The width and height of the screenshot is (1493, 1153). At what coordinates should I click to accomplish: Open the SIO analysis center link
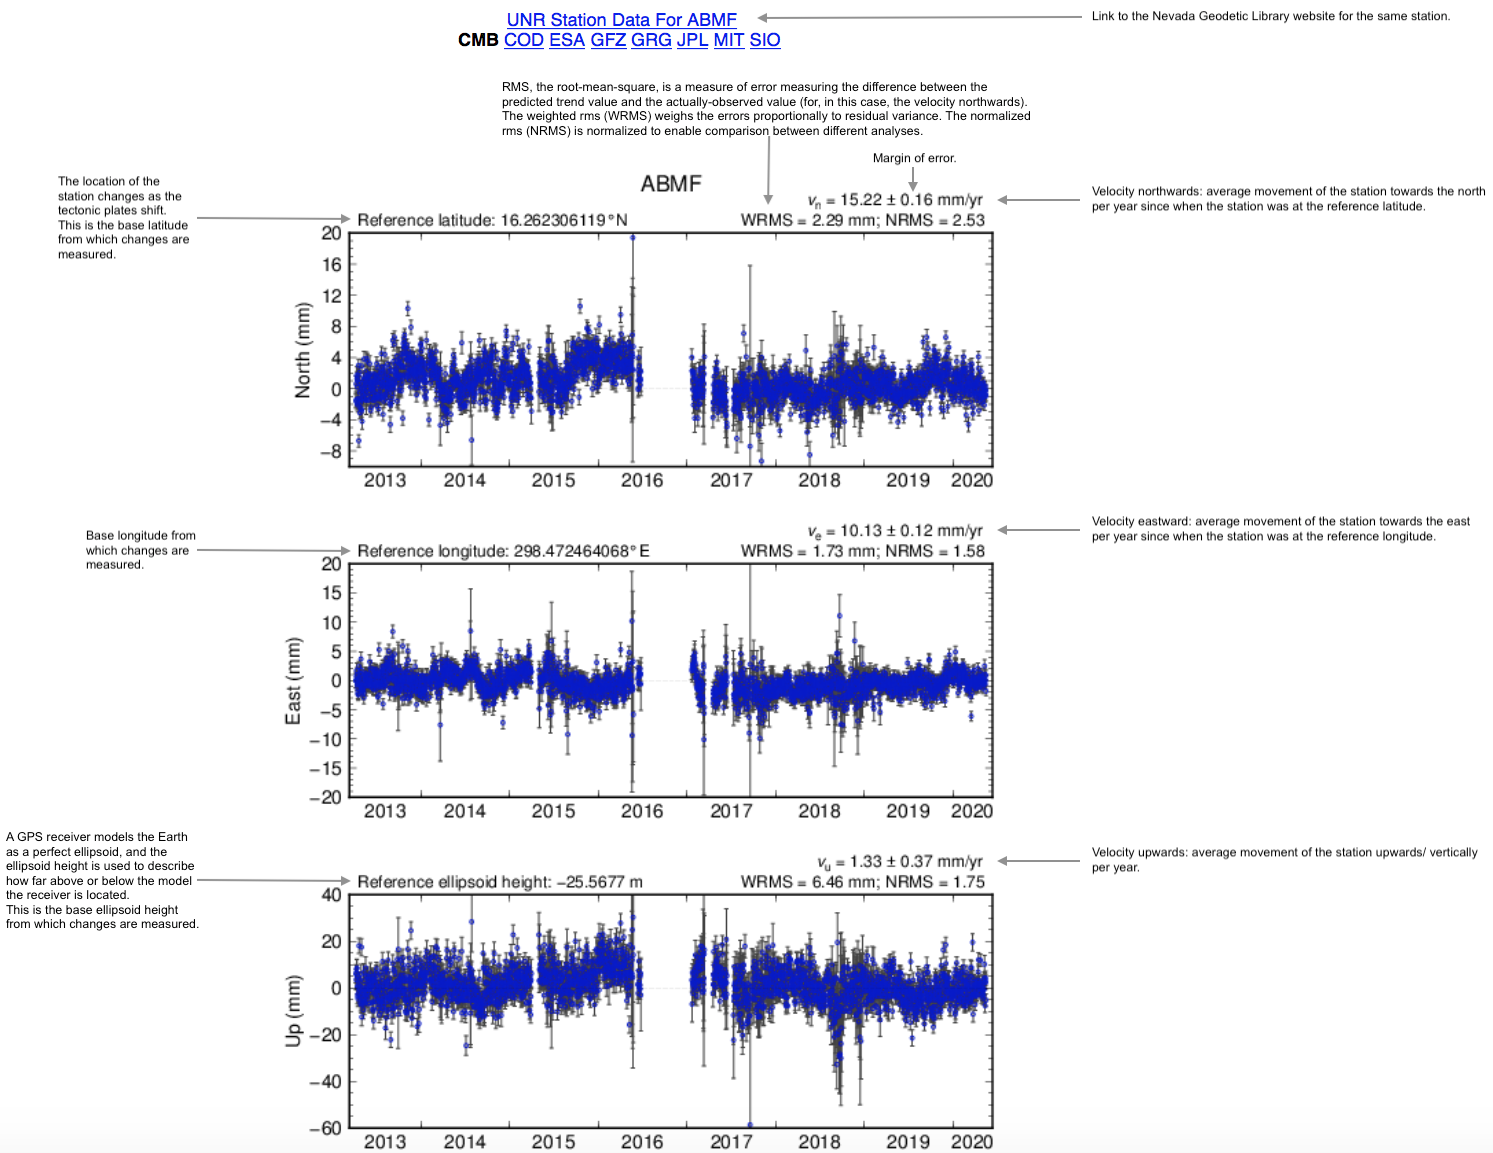(x=765, y=40)
